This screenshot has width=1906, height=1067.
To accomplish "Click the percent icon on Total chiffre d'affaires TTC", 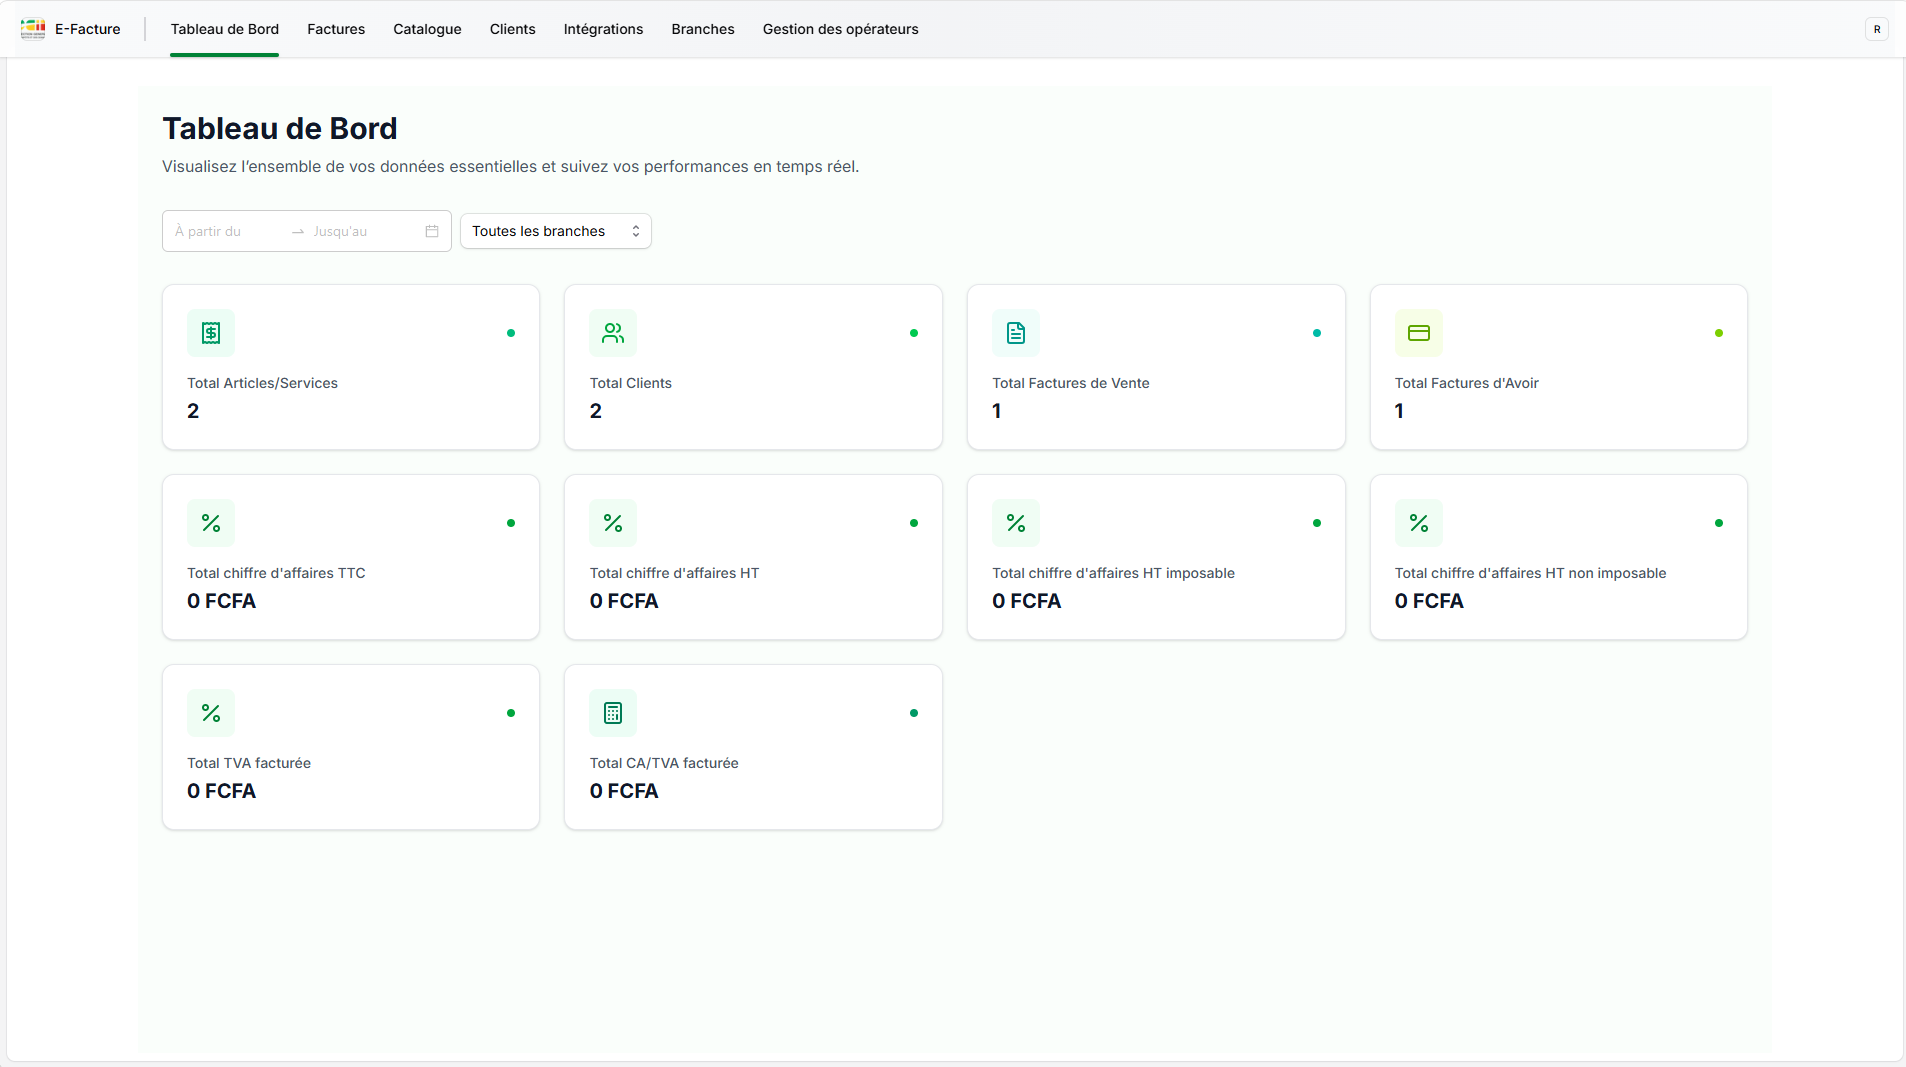I will (x=210, y=522).
